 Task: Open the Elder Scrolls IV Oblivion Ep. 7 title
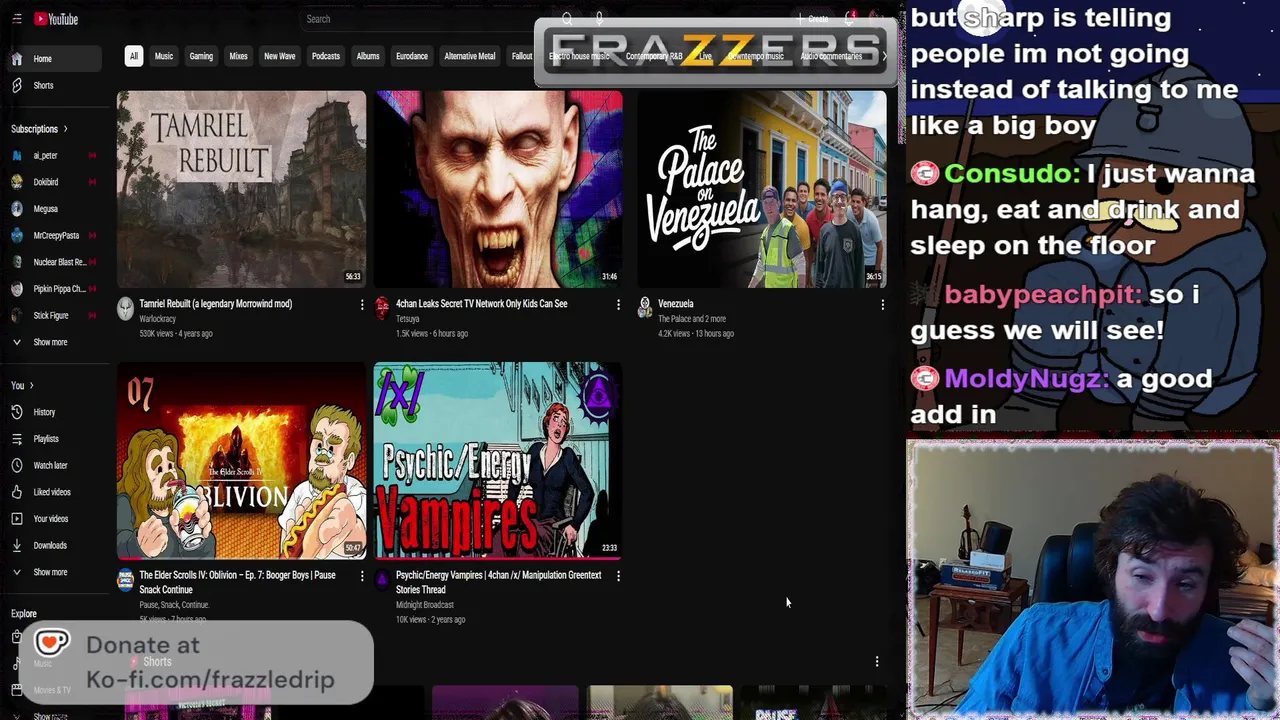coord(238,582)
